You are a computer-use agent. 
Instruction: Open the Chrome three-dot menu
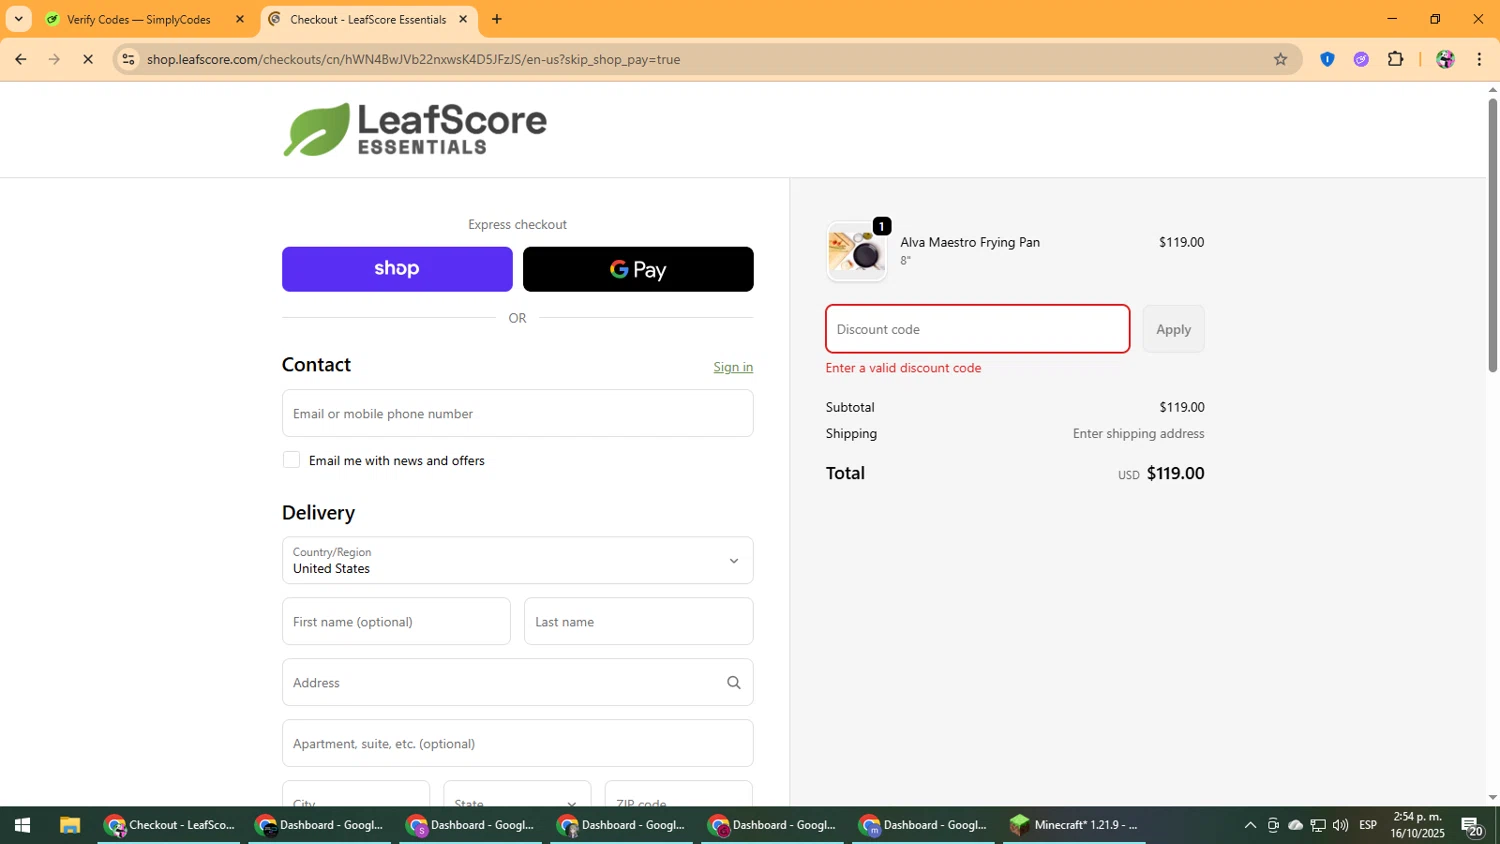(1479, 59)
